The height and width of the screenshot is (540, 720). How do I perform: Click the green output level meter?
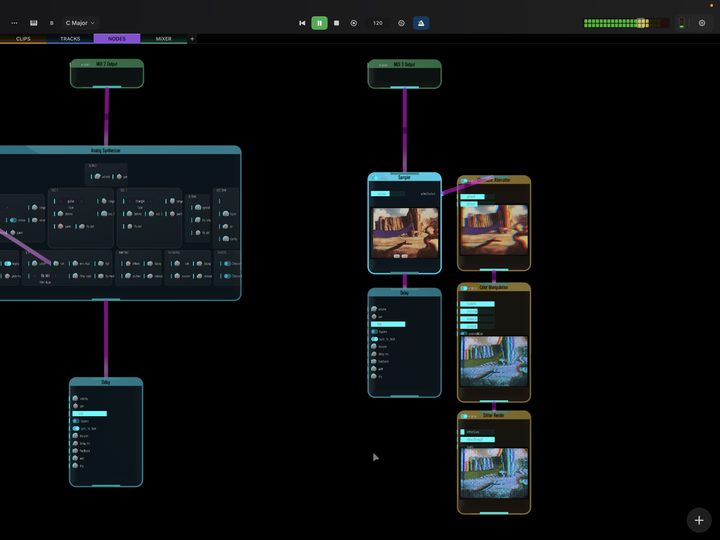point(626,23)
